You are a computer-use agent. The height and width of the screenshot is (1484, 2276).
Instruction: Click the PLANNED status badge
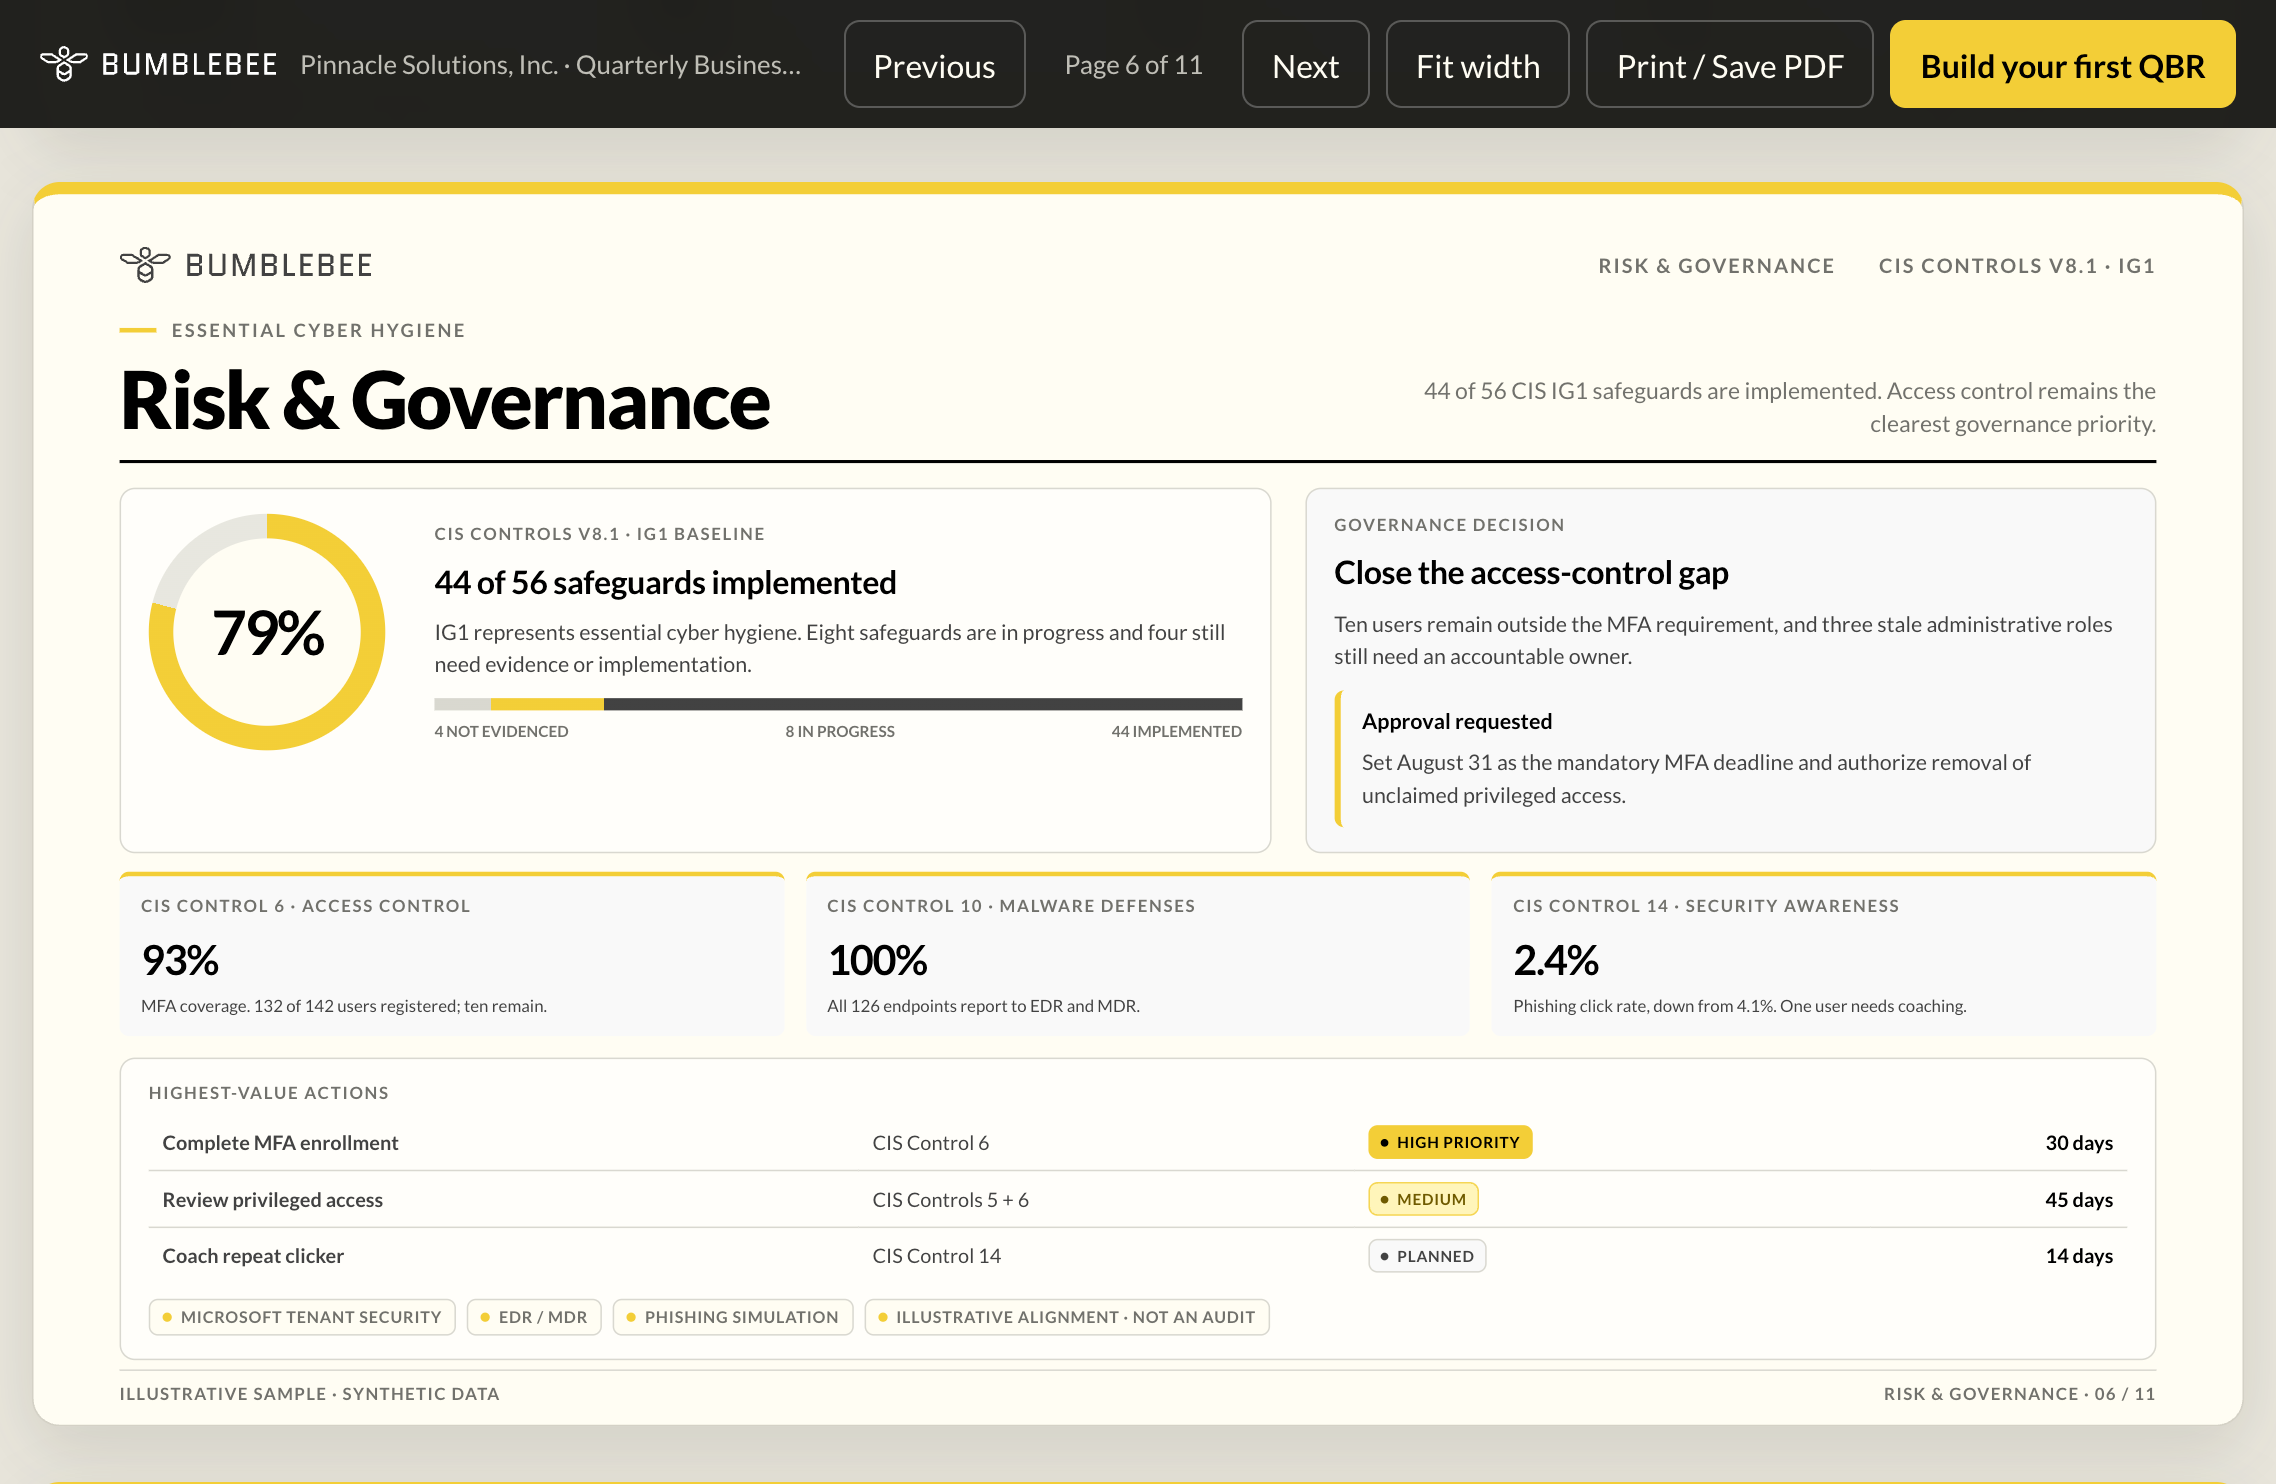(x=1427, y=1256)
